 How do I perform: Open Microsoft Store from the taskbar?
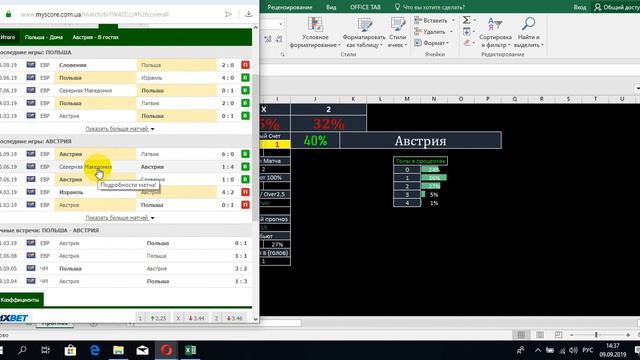click(x=70, y=350)
